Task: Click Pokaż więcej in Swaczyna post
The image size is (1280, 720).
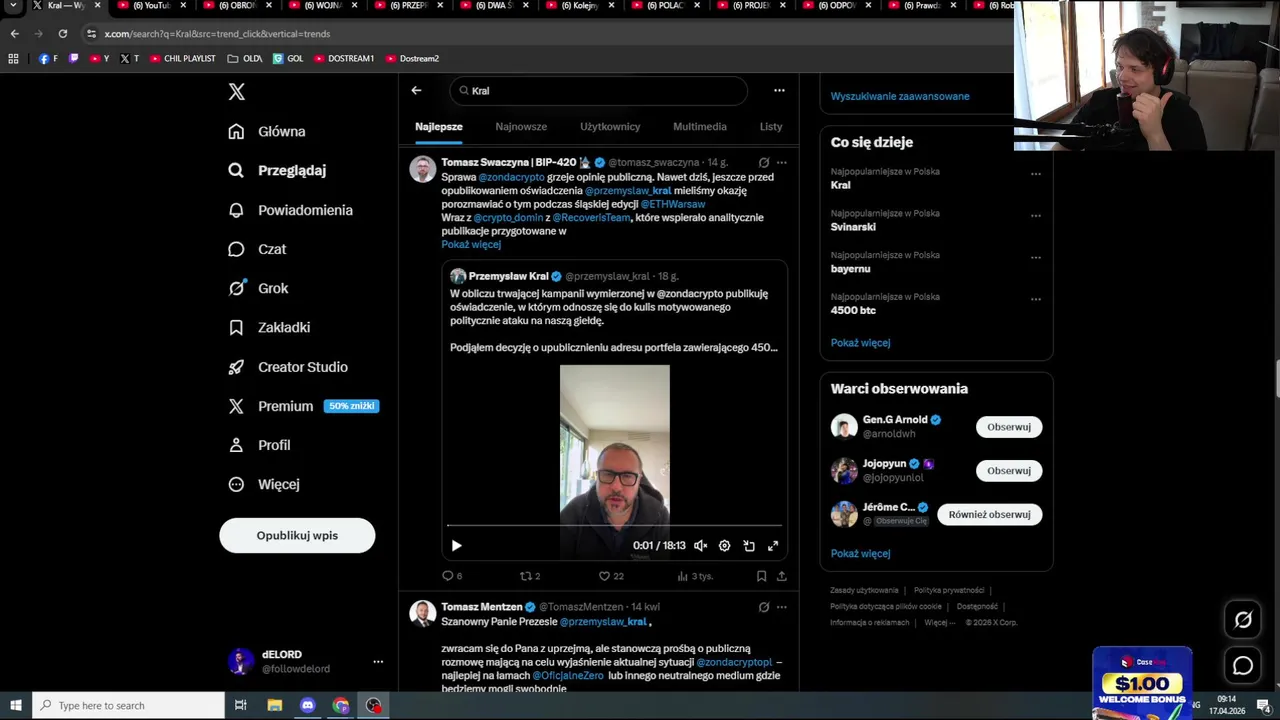Action: [x=471, y=244]
